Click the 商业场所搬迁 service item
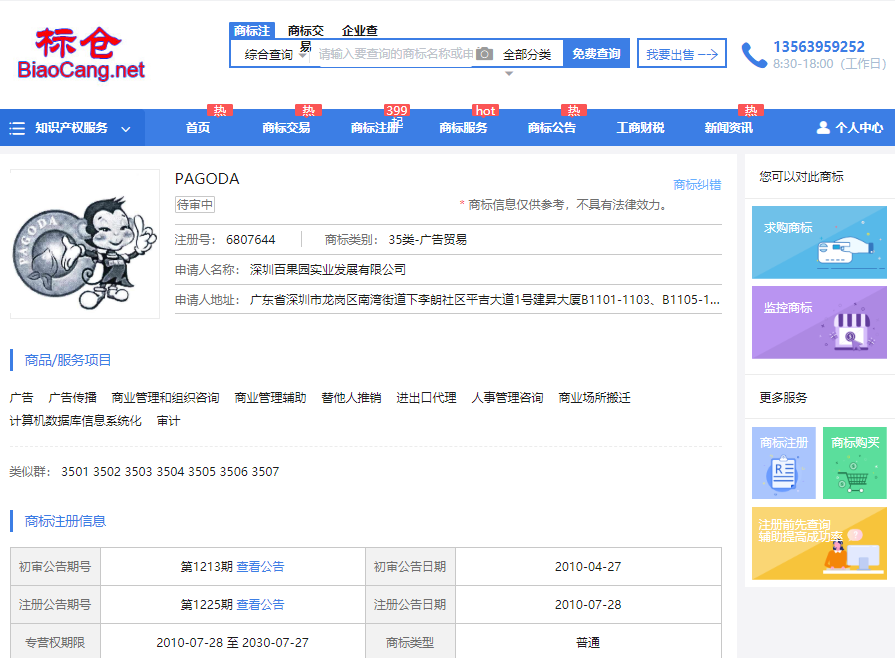The height and width of the screenshot is (658, 895). coord(594,398)
